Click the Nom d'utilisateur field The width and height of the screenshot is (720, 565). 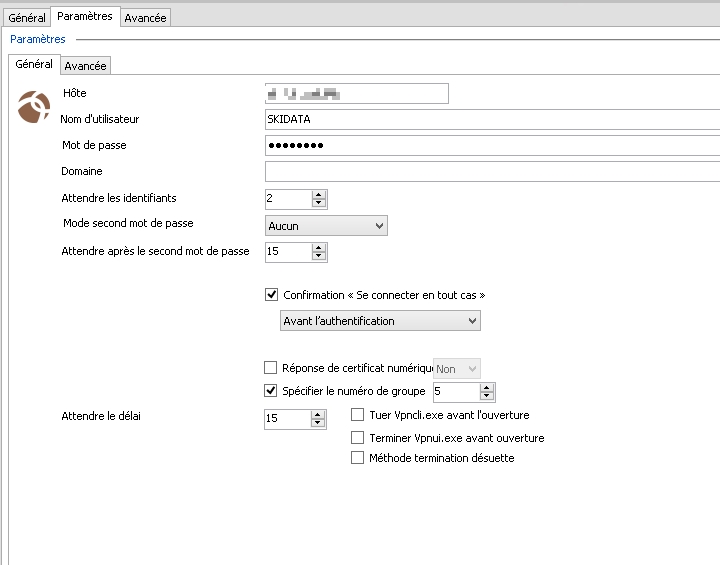coord(490,119)
